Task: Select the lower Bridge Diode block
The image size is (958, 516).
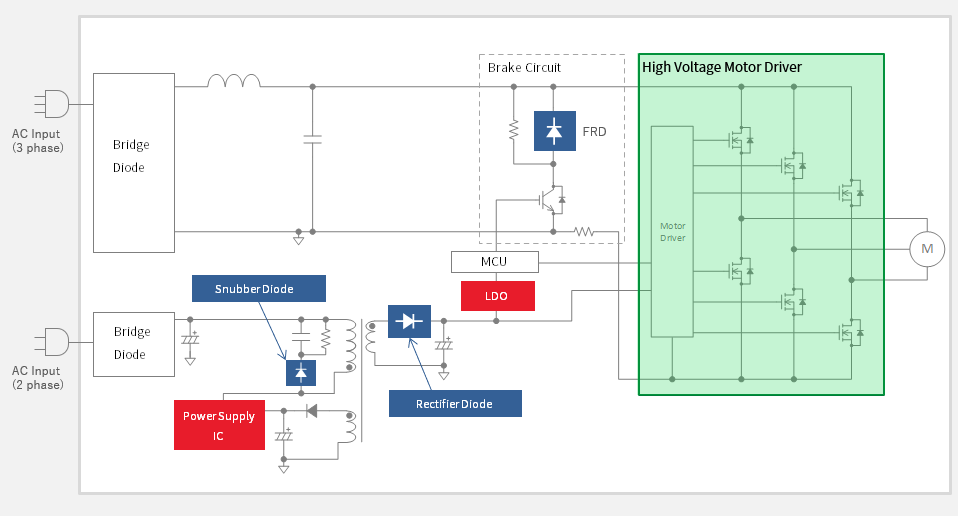Action: pyautogui.click(x=133, y=344)
